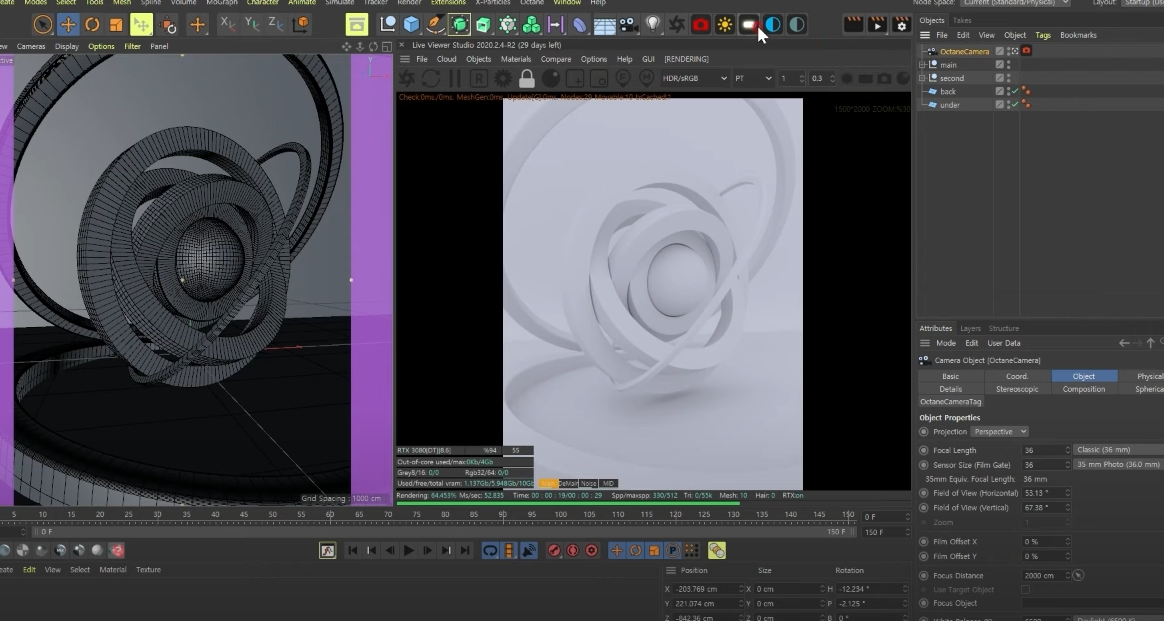The image size is (1164, 621).
Task: Click Attributes User Data menu
Action: point(1004,343)
